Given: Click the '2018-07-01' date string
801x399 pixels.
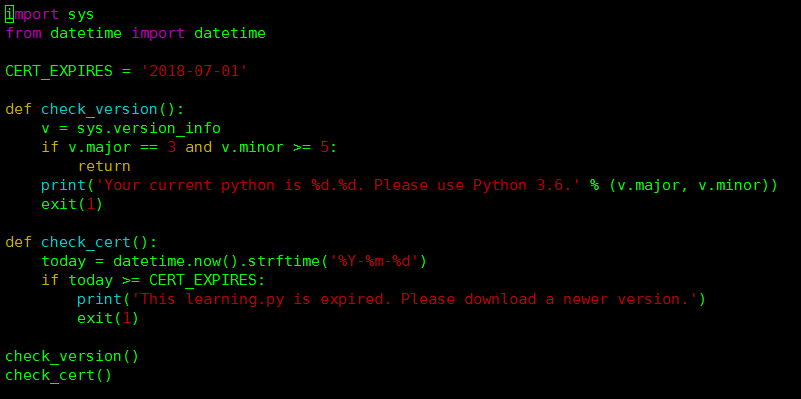Looking at the screenshot, I should 194,71.
